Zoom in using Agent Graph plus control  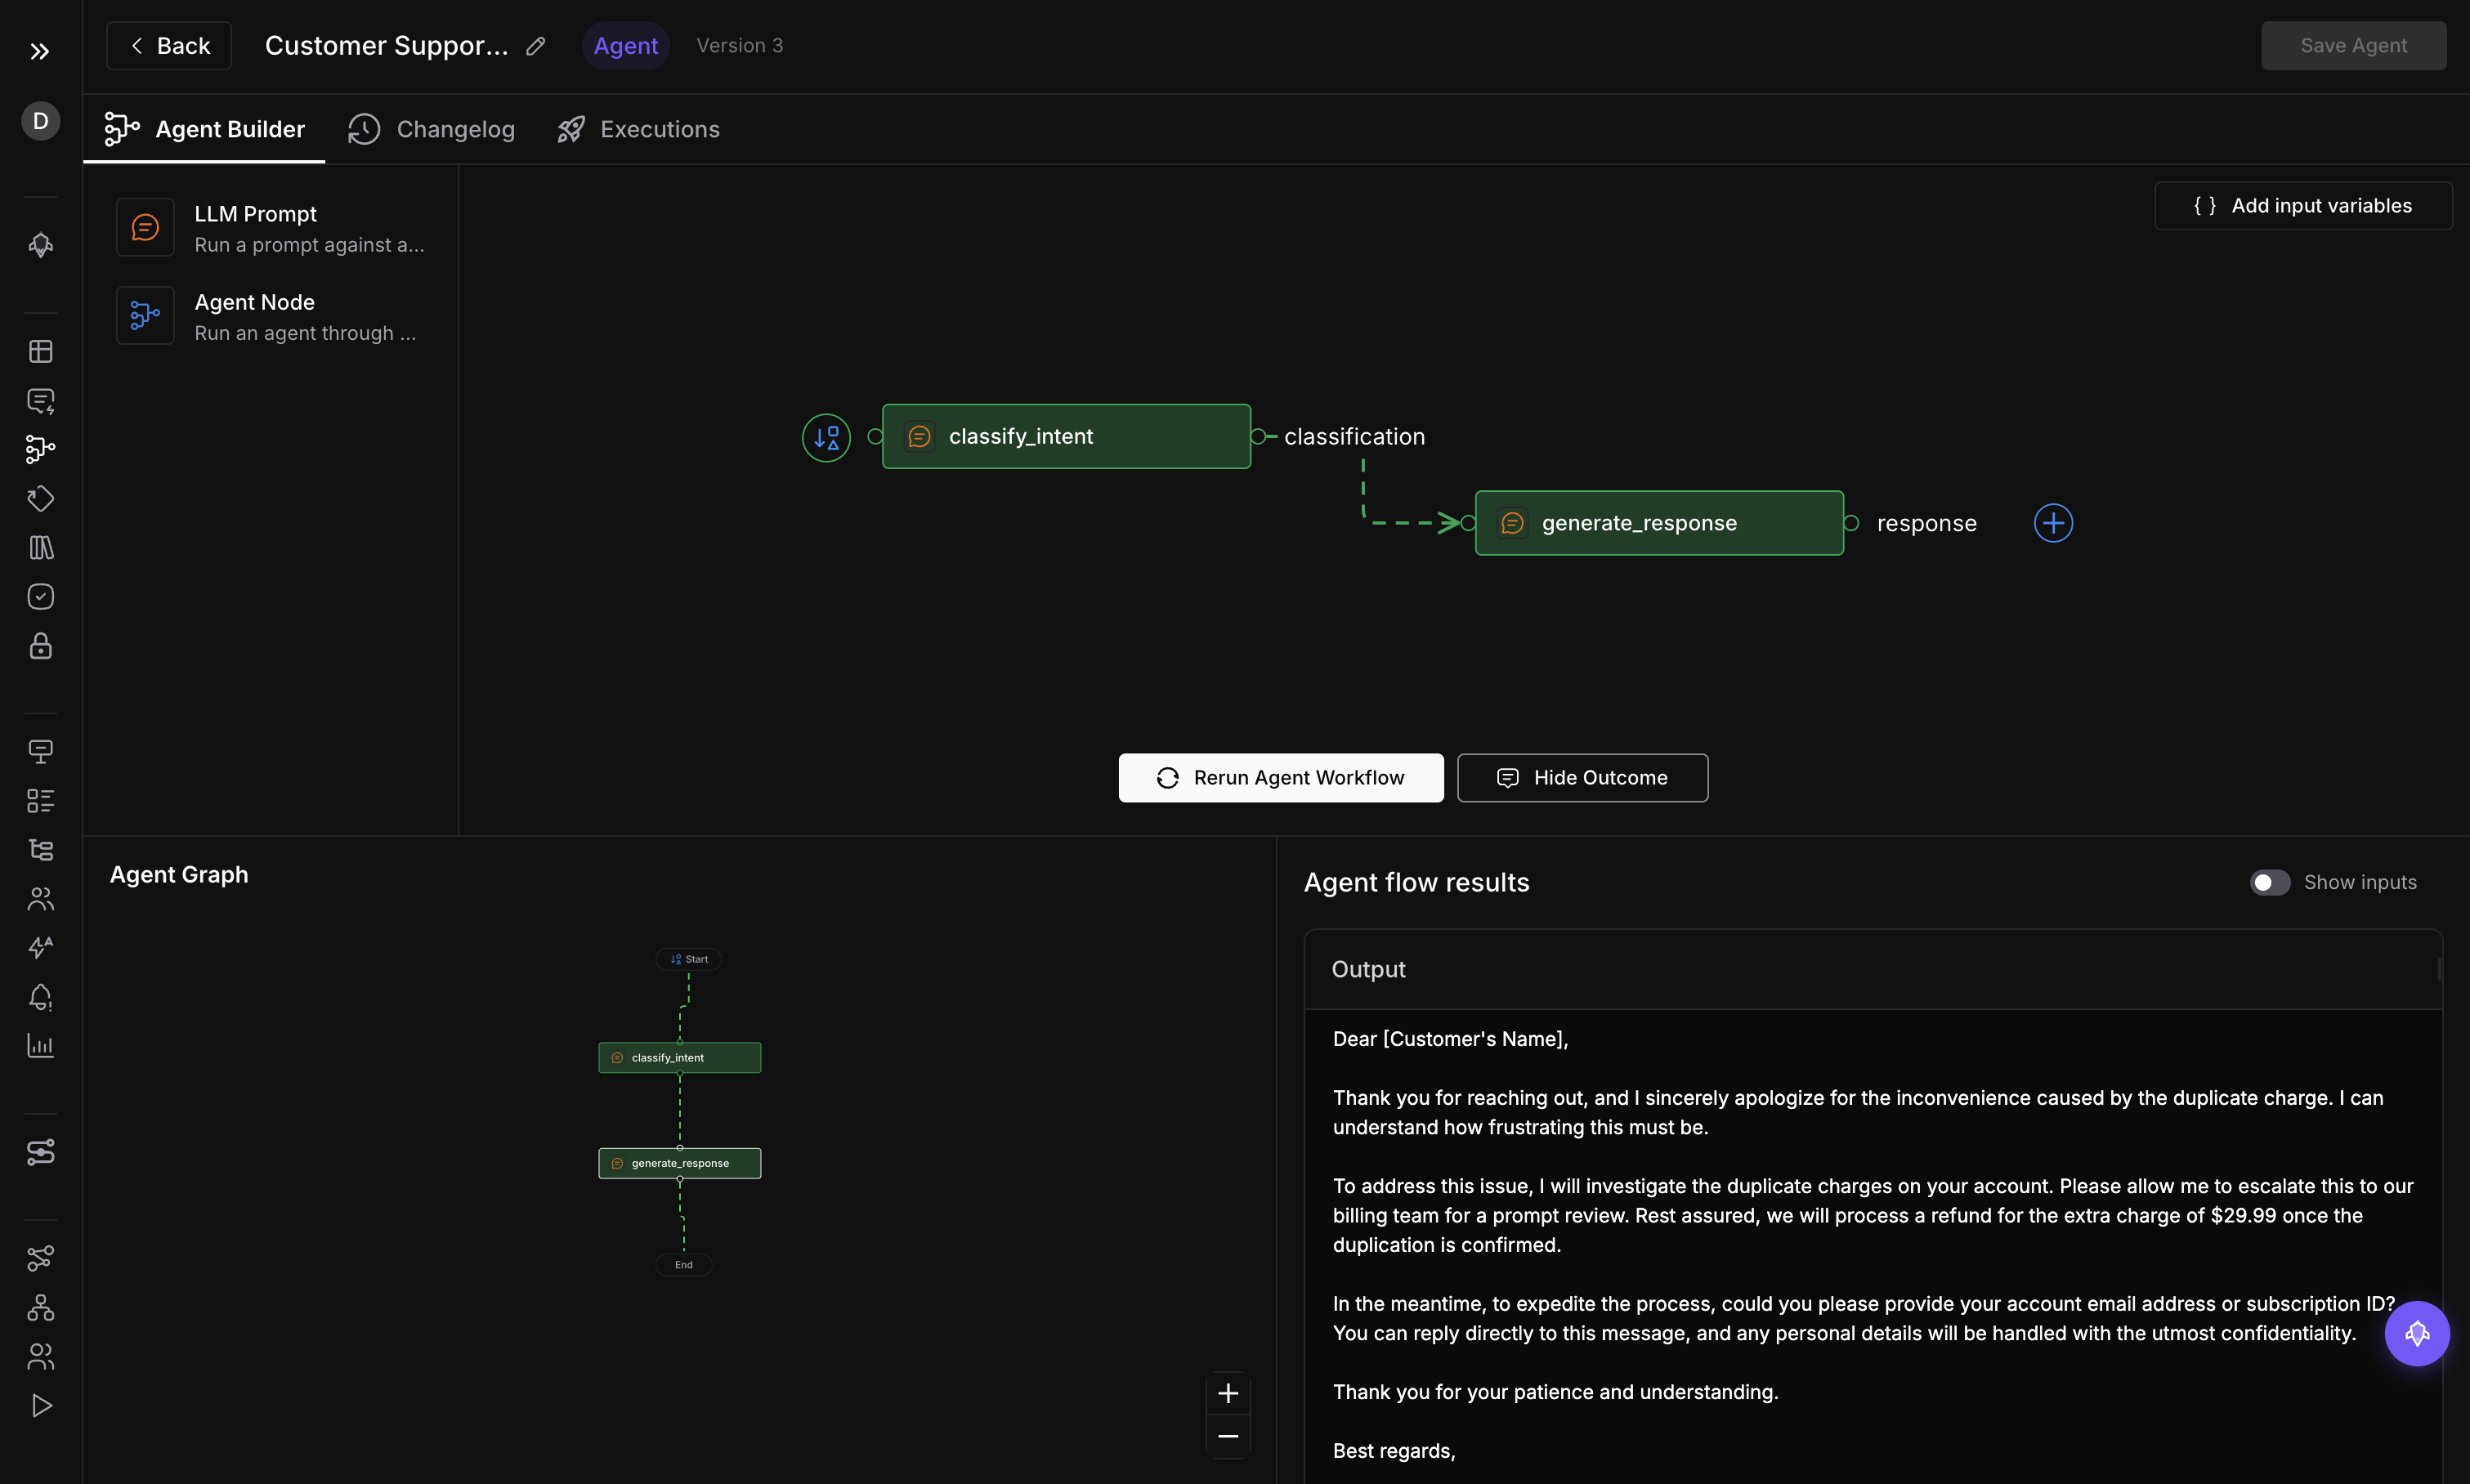click(x=1227, y=1393)
